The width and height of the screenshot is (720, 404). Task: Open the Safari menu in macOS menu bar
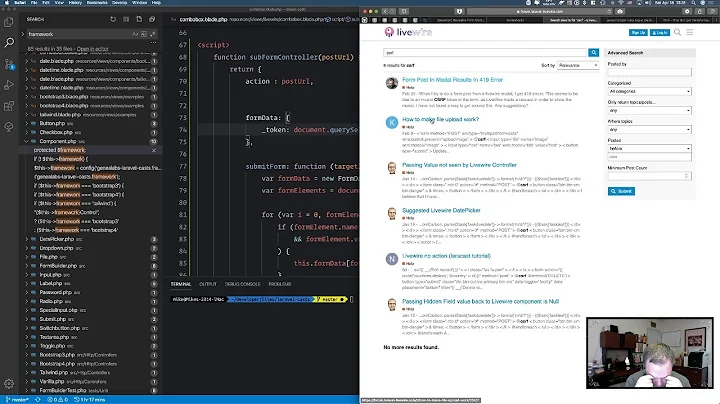coord(20,3)
